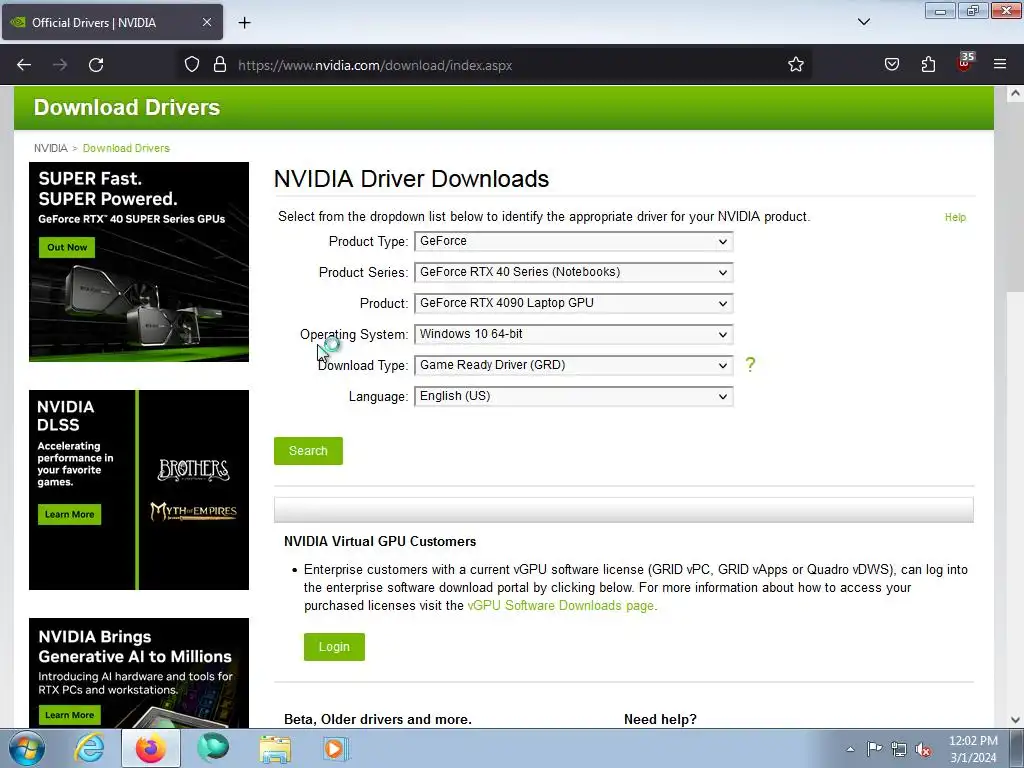Open a new tab with the plus button

pos(244,23)
